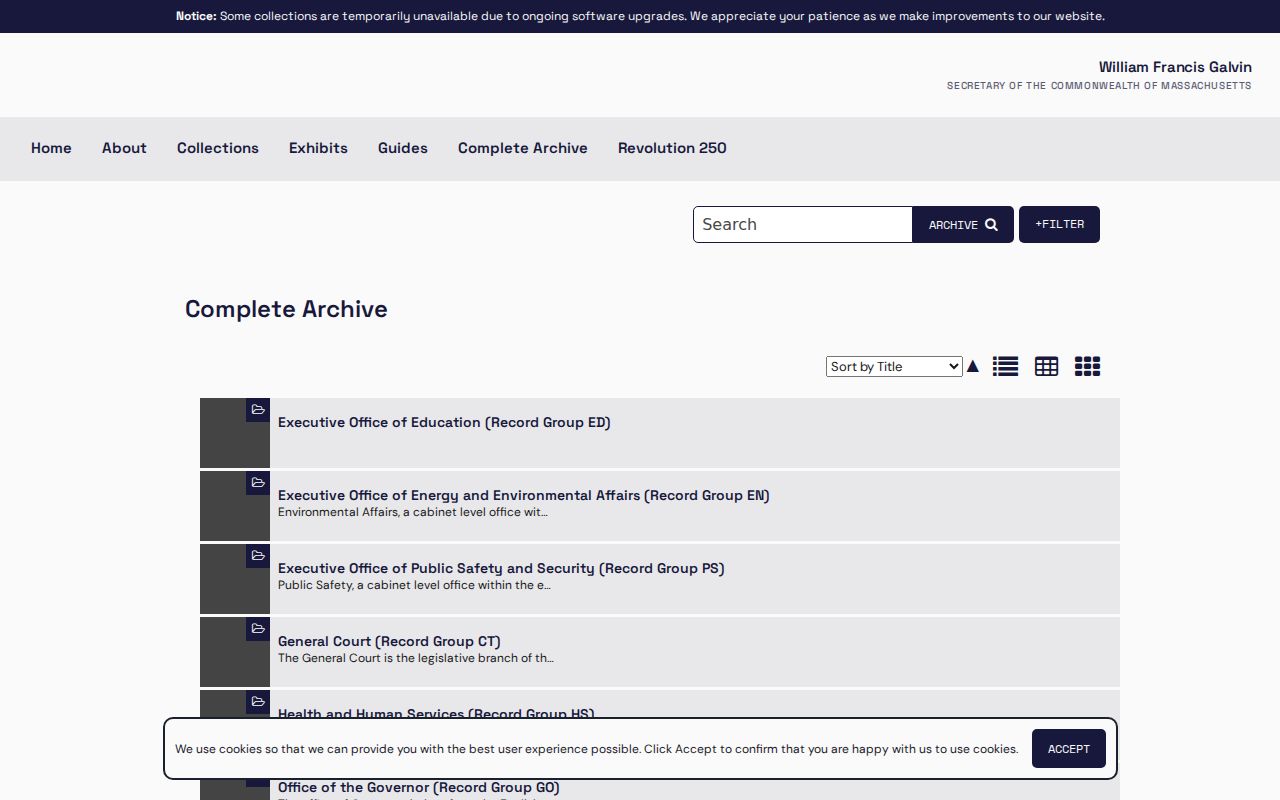Viewport: 1280px width, 800px height.
Task: Open folder icon for Public Safety and Security
Action: pyautogui.click(x=258, y=556)
